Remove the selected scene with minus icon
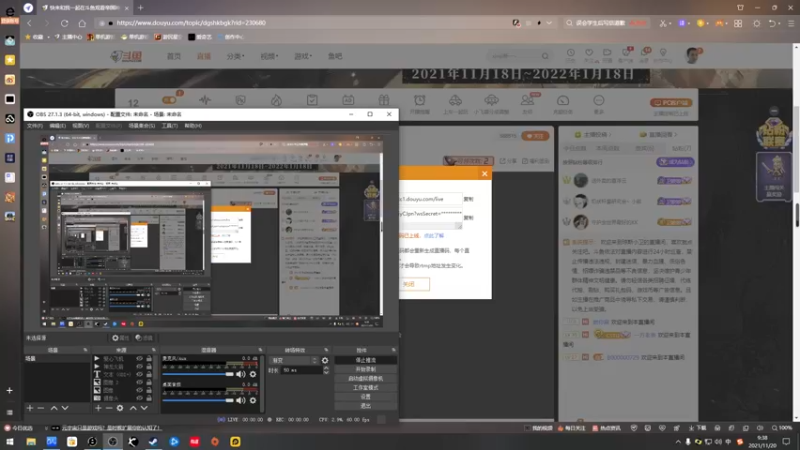This screenshot has width=800, height=450. tap(41, 408)
